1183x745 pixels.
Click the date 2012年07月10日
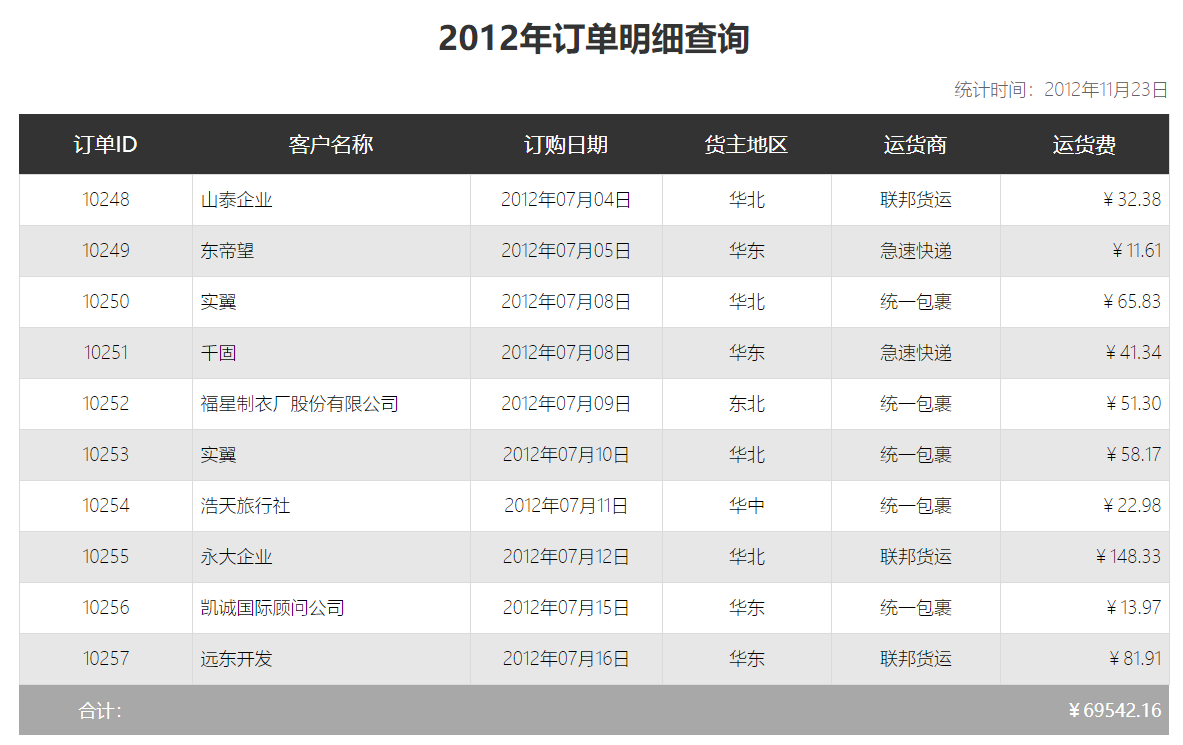(x=566, y=454)
